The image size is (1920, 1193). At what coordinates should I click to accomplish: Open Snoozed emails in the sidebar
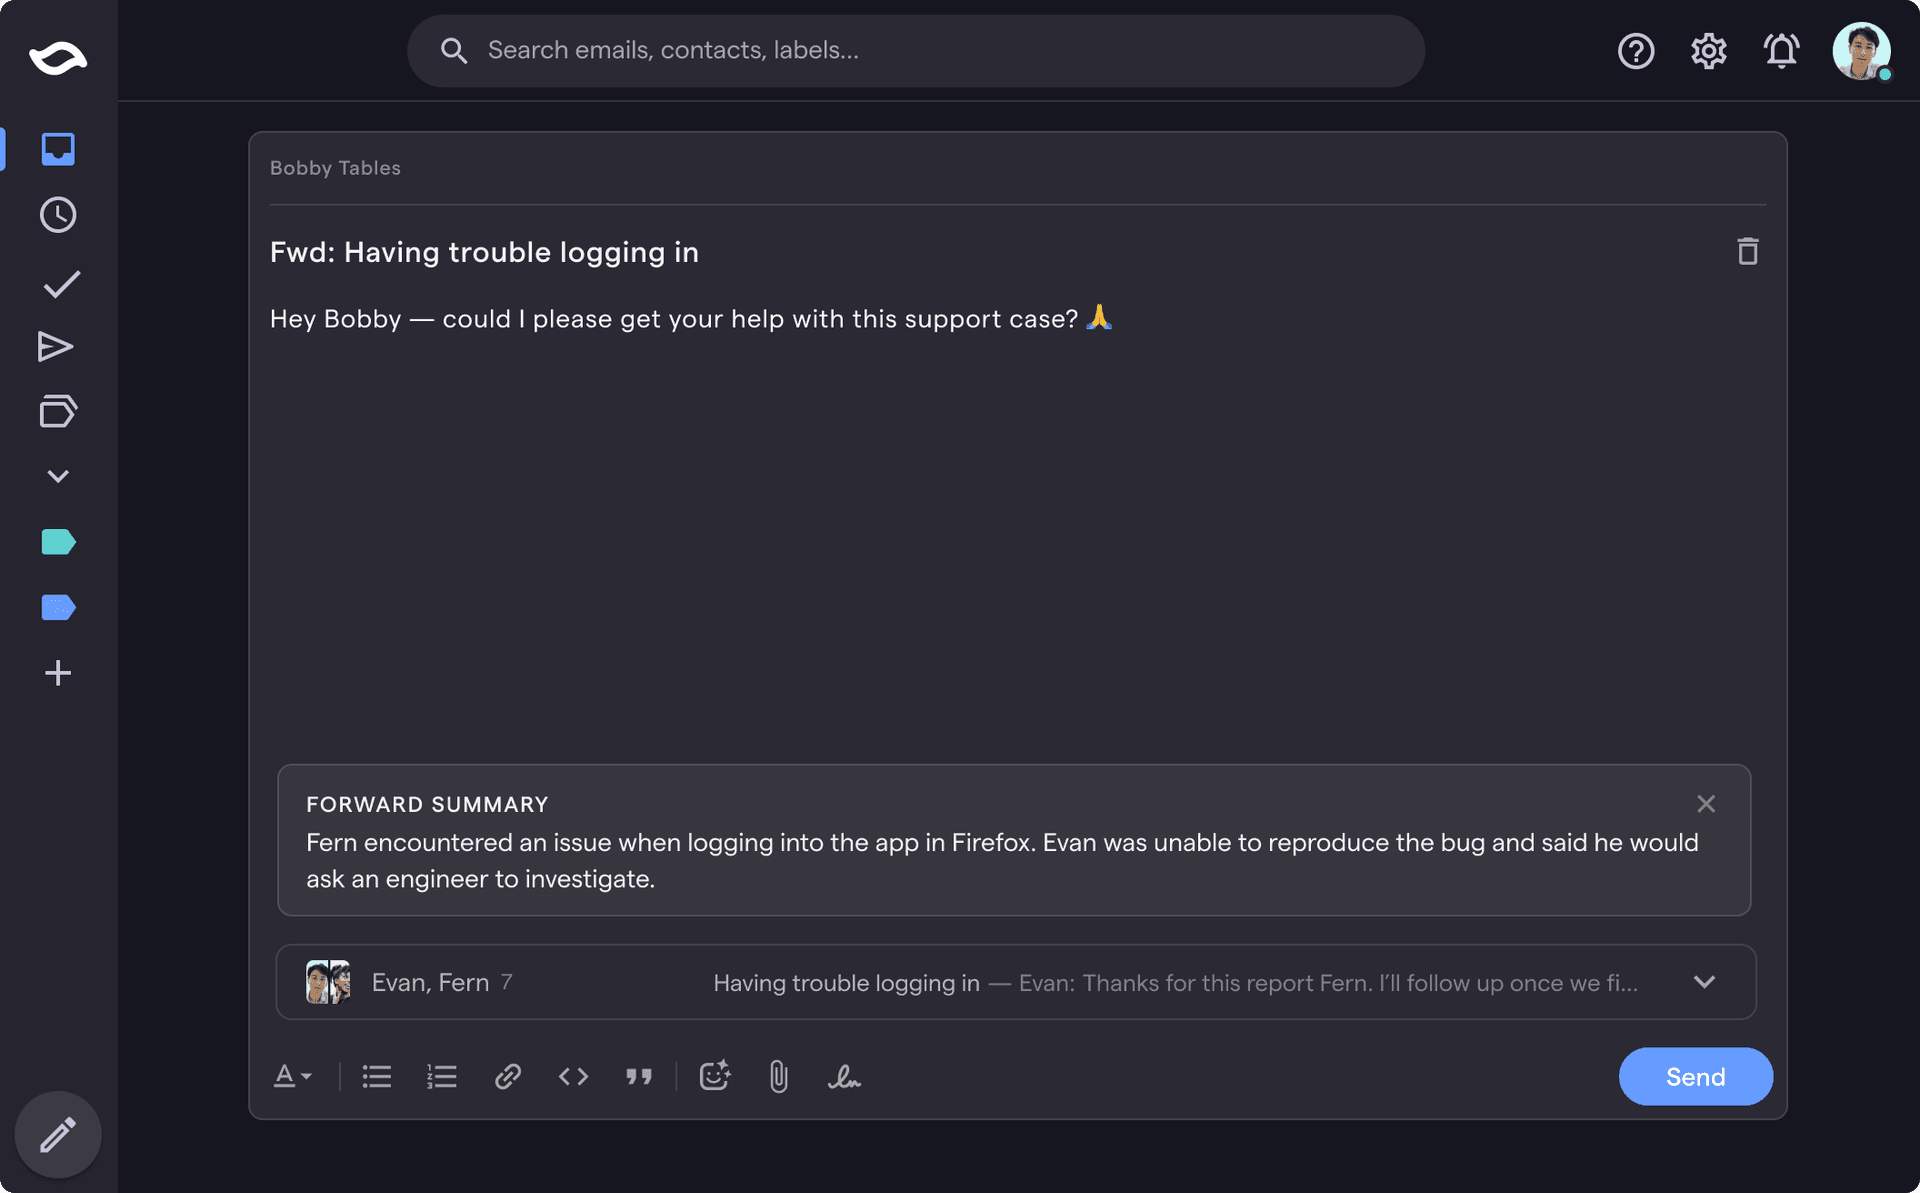[57, 214]
